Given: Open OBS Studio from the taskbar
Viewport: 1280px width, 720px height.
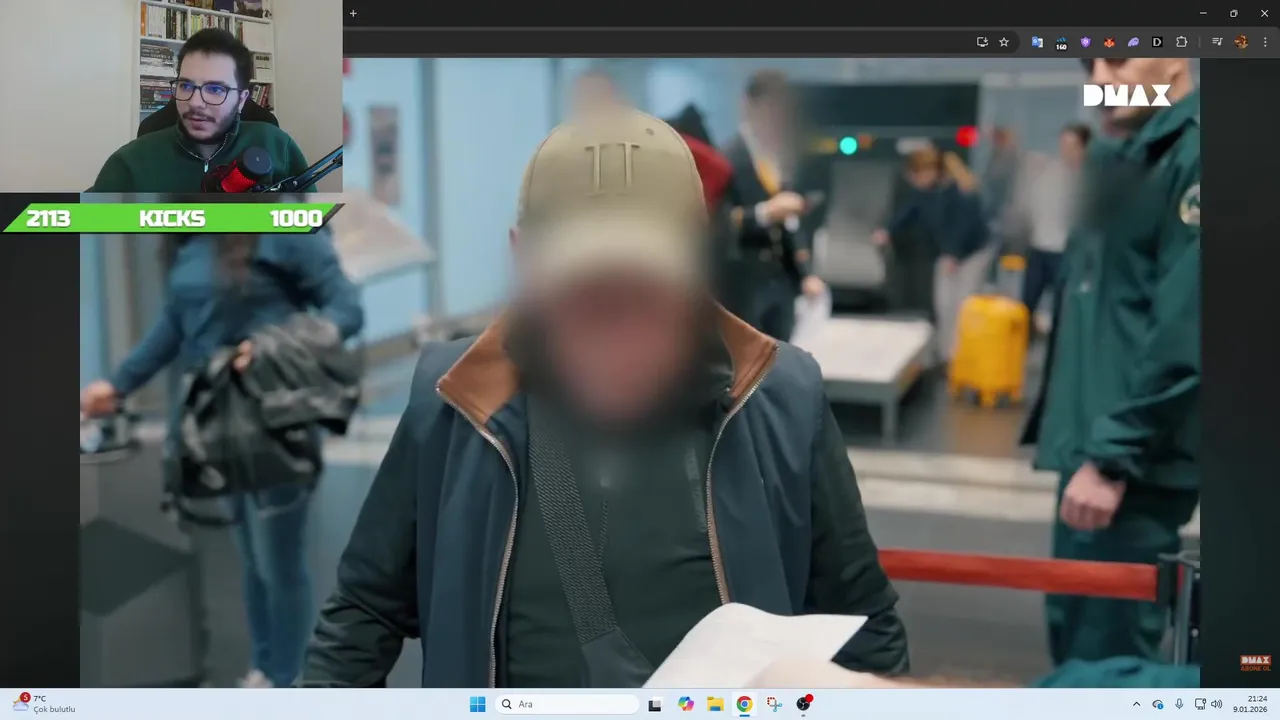Looking at the screenshot, I should pos(803,704).
